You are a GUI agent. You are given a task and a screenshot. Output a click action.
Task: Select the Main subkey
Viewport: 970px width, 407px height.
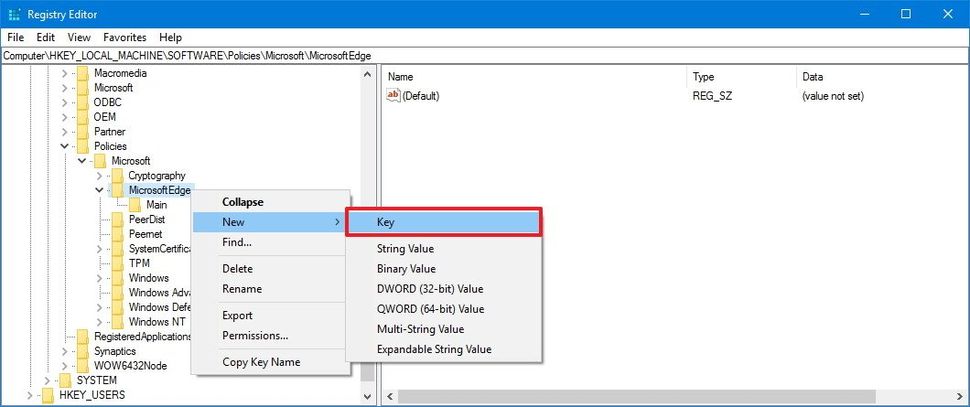(x=157, y=205)
